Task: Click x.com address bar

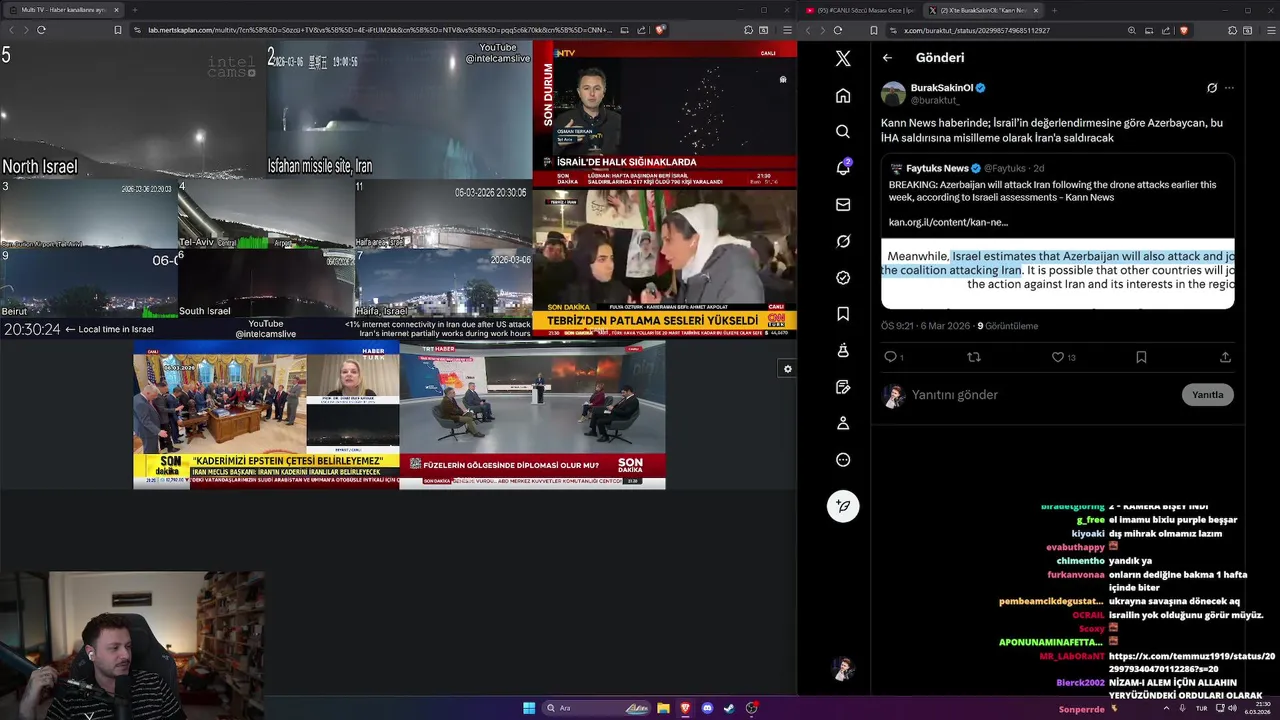Action: point(1010,30)
